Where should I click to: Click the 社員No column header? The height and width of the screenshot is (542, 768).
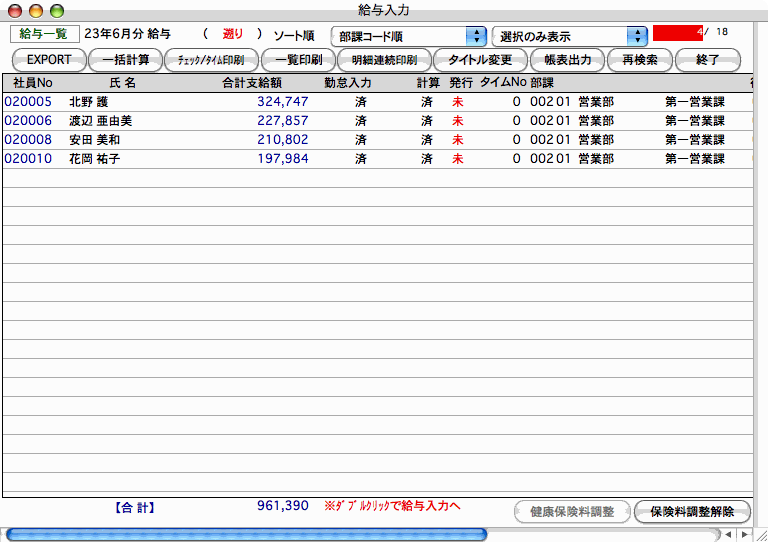point(33,82)
